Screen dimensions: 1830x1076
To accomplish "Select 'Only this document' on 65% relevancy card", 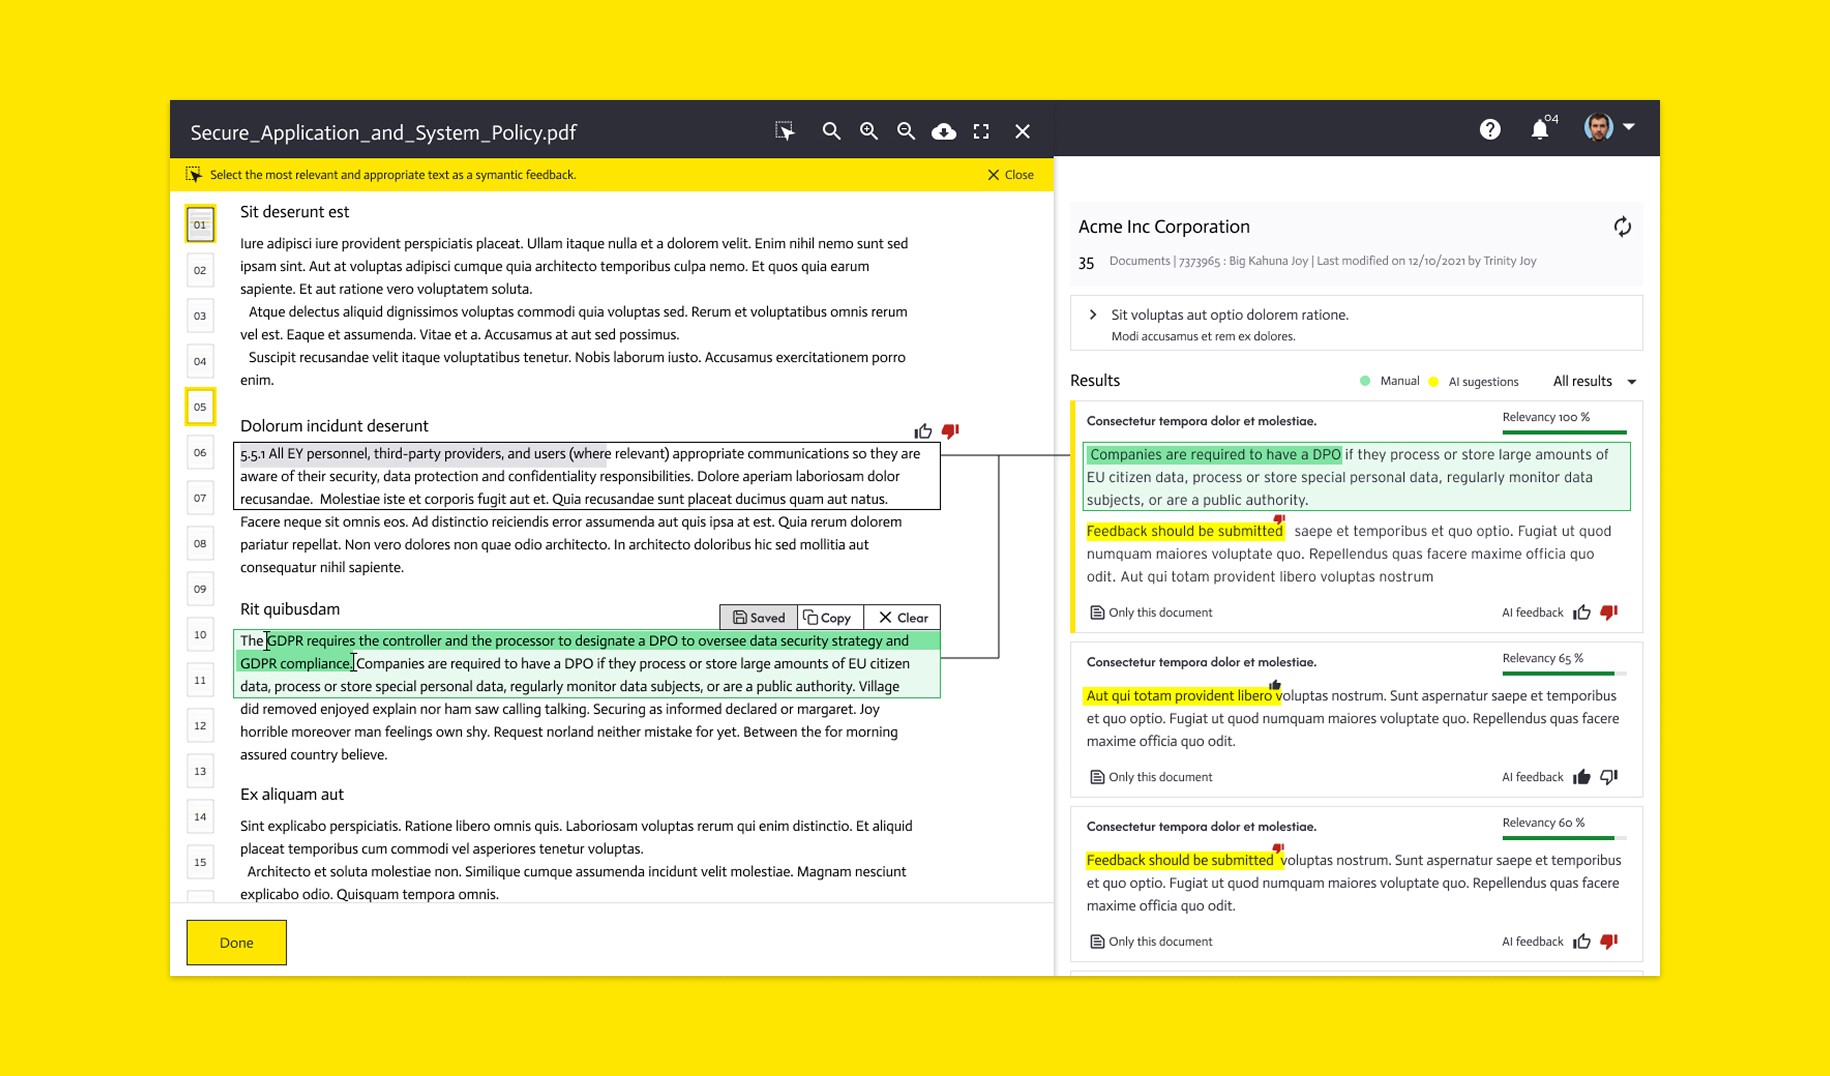I will pyautogui.click(x=1151, y=777).
